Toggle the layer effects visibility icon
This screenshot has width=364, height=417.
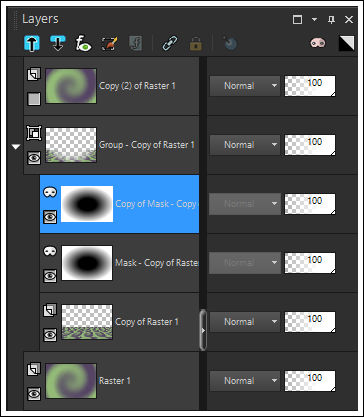pos(84,44)
